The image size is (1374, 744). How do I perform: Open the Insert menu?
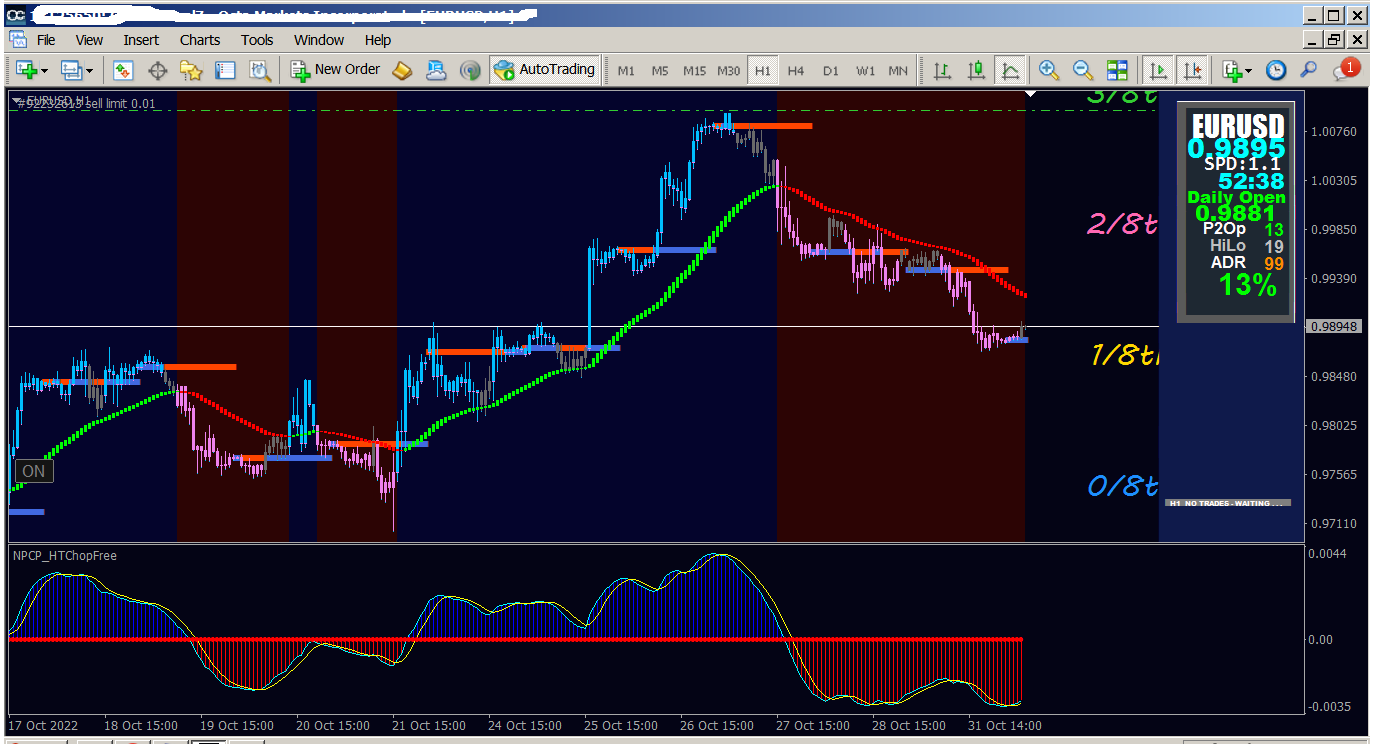coord(141,40)
